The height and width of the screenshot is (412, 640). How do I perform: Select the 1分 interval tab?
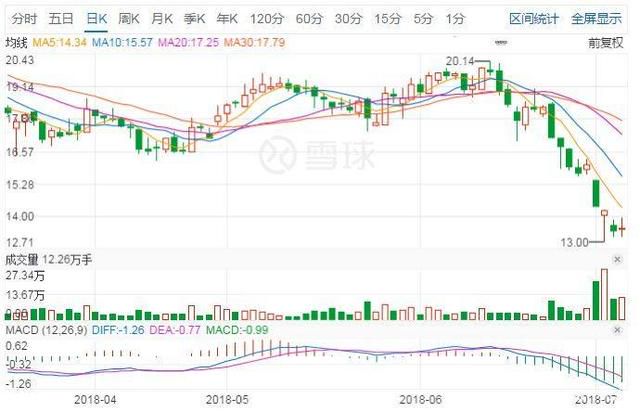[455, 18]
